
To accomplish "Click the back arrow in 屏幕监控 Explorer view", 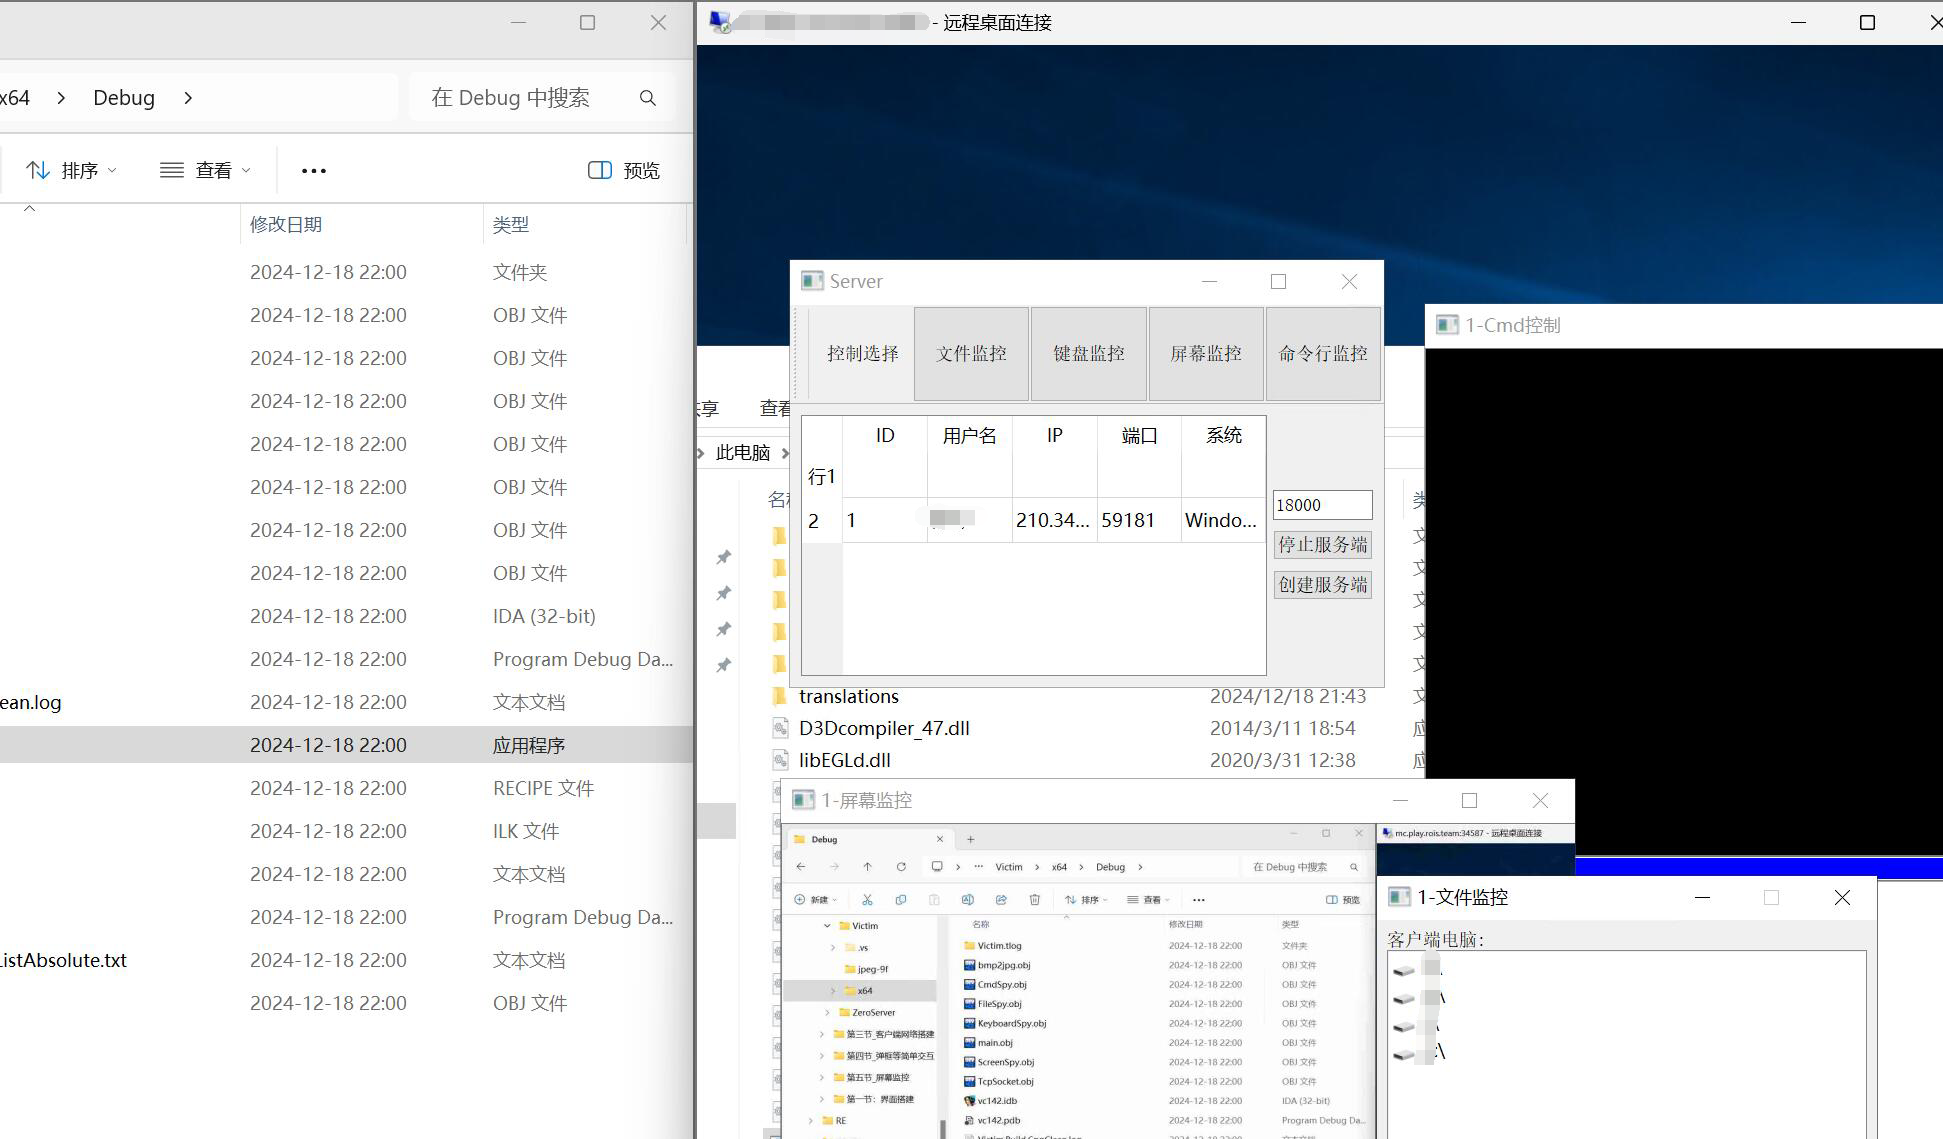I will (x=801, y=867).
